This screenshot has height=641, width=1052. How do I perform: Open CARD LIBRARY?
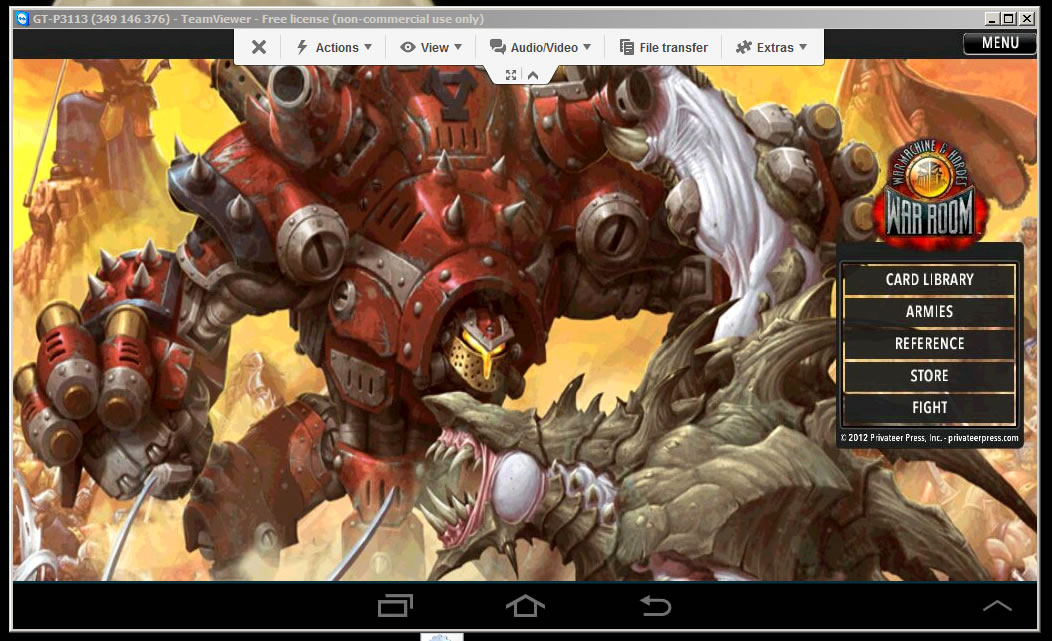pos(929,279)
